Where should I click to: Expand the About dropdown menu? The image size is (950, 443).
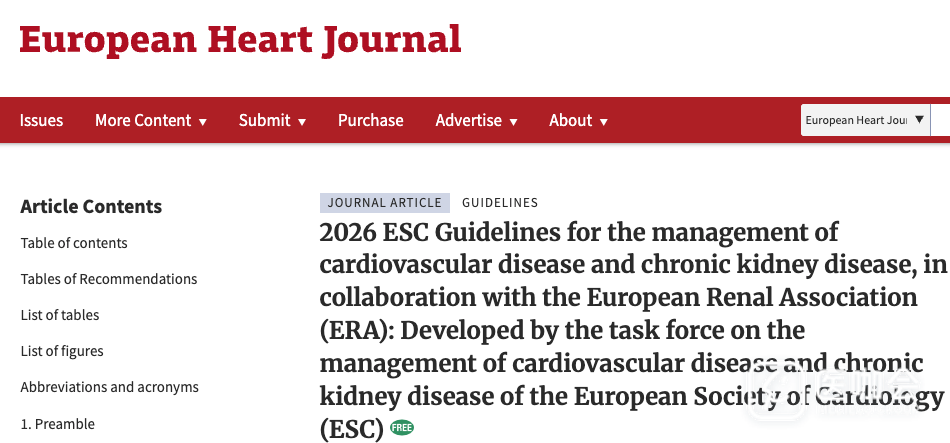[578, 120]
